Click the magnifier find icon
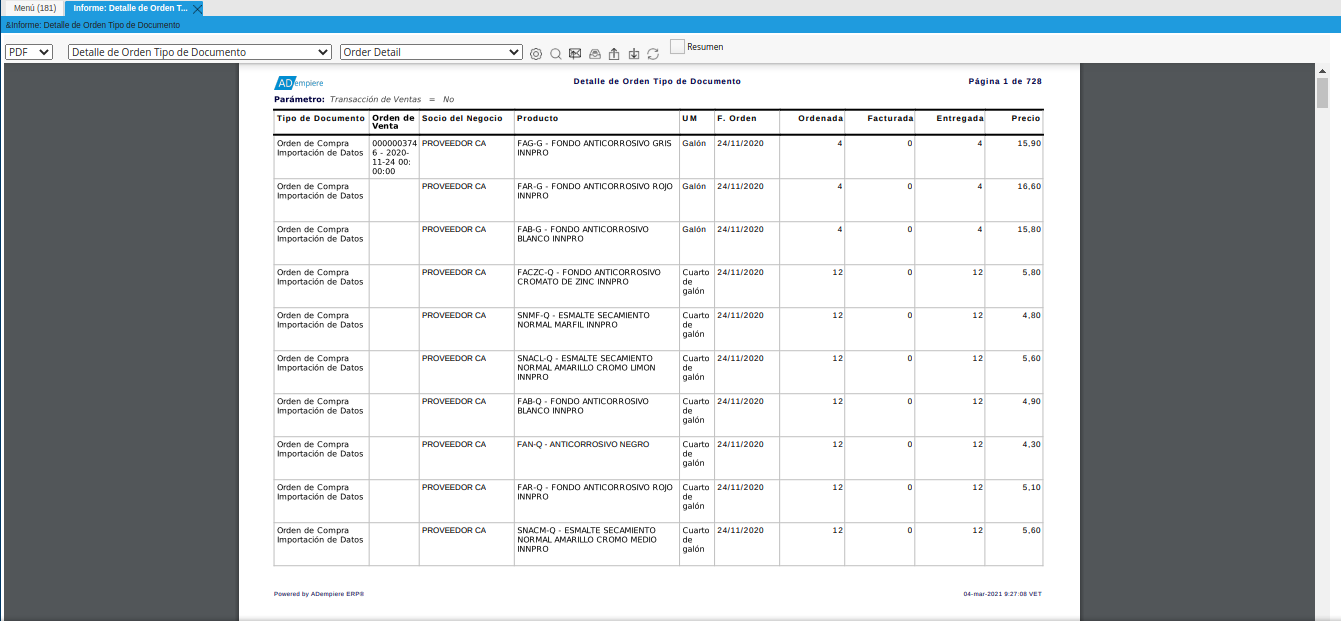1341x621 pixels. coord(556,53)
